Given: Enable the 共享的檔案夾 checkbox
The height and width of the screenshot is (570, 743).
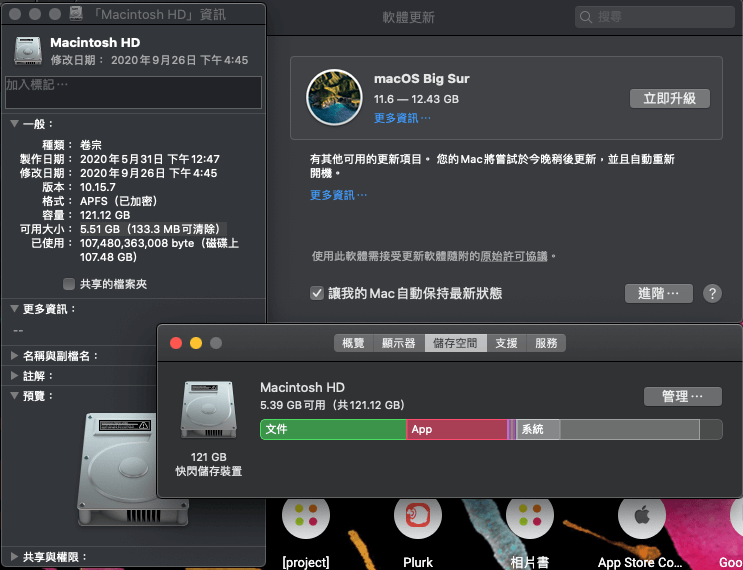Looking at the screenshot, I should [69, 284].
